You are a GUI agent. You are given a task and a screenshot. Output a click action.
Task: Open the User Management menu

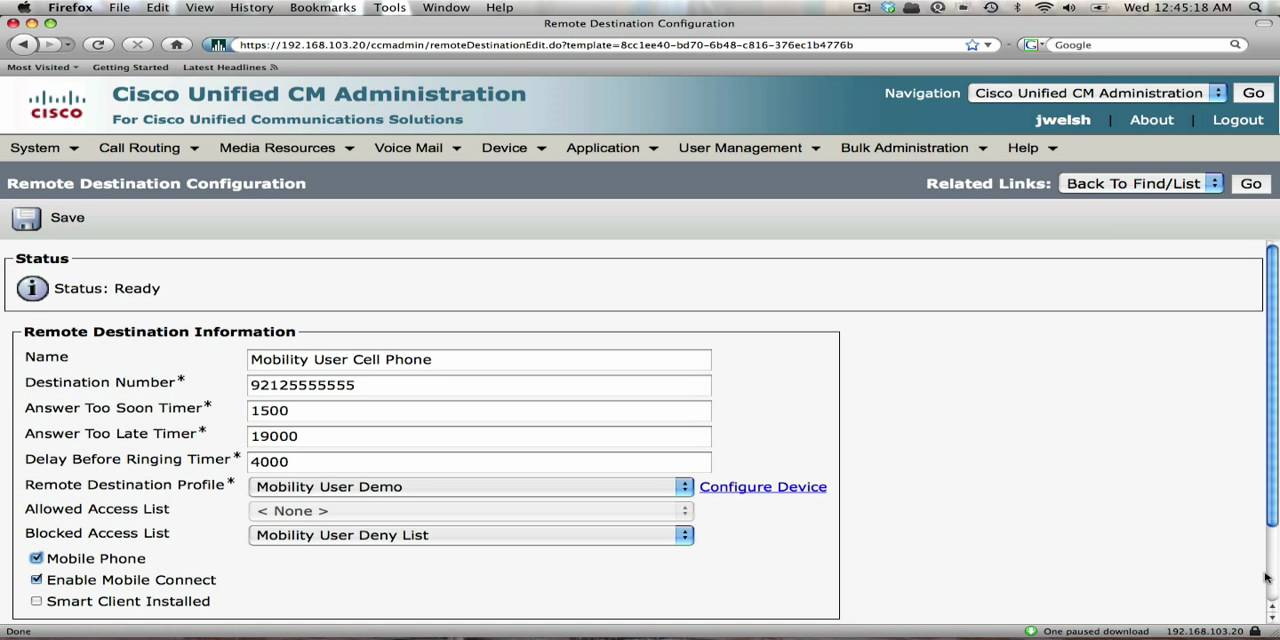tap(749, 148)
